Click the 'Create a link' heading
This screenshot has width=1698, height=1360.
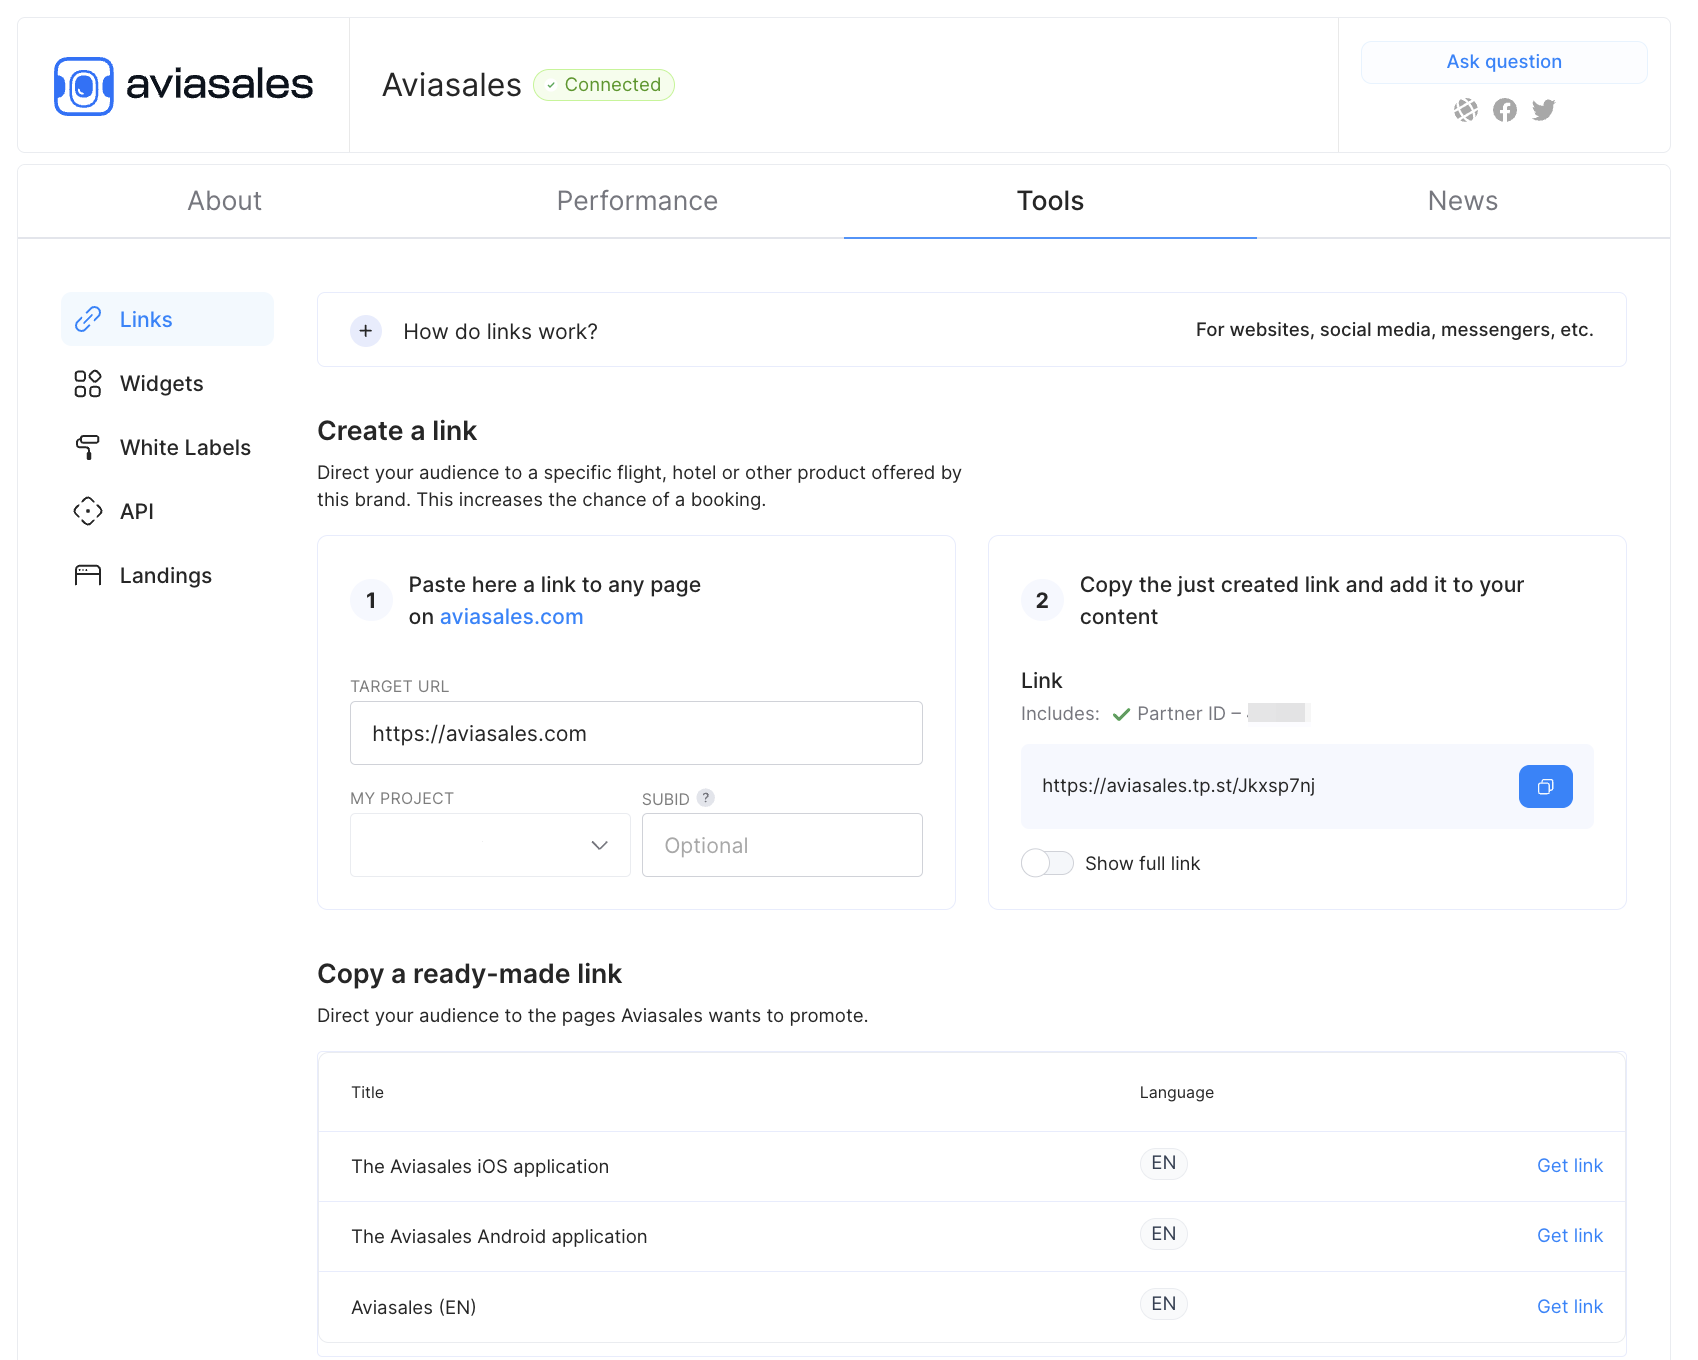tap(397, 431)
